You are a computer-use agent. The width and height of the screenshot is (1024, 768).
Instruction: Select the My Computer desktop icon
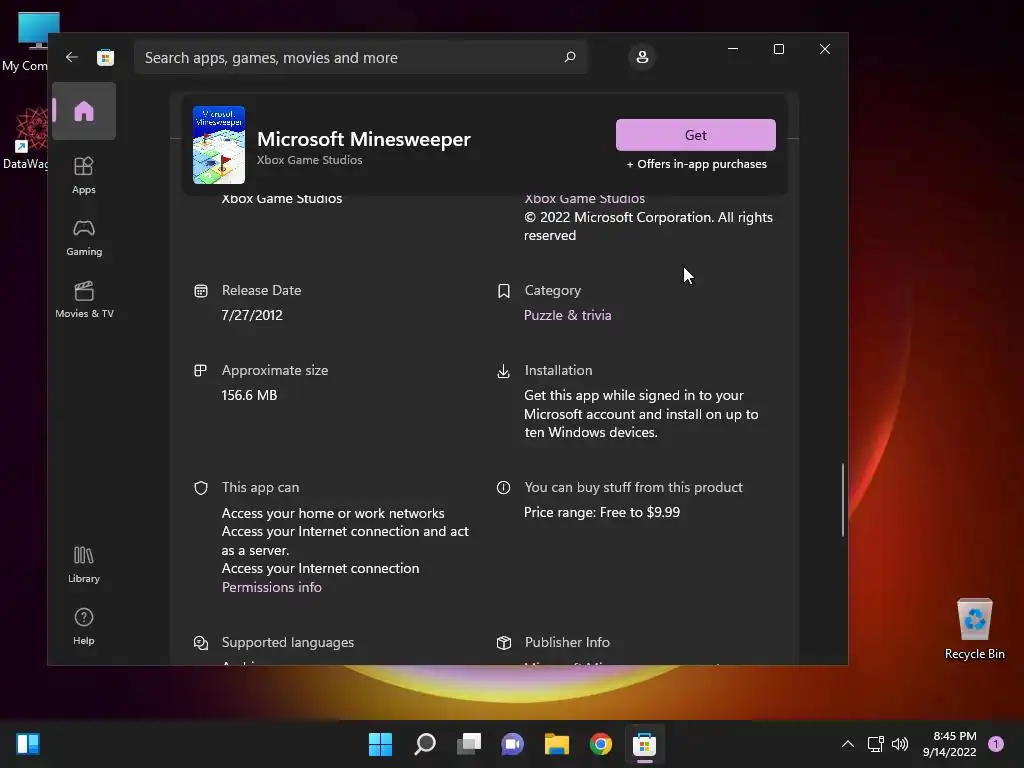click(x=25, y=42)
